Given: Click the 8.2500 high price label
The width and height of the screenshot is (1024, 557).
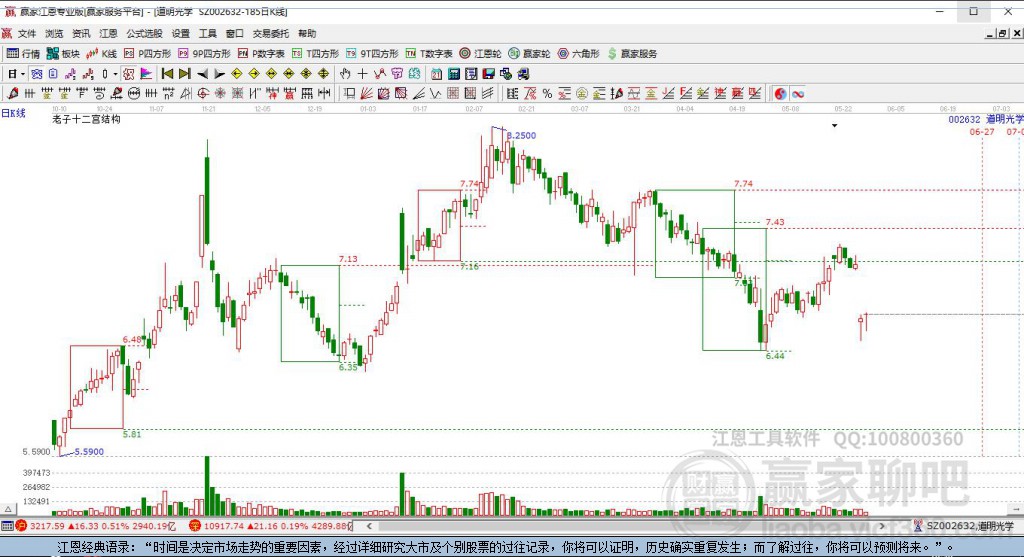Looking at the screenshot, I should [521, 135].
